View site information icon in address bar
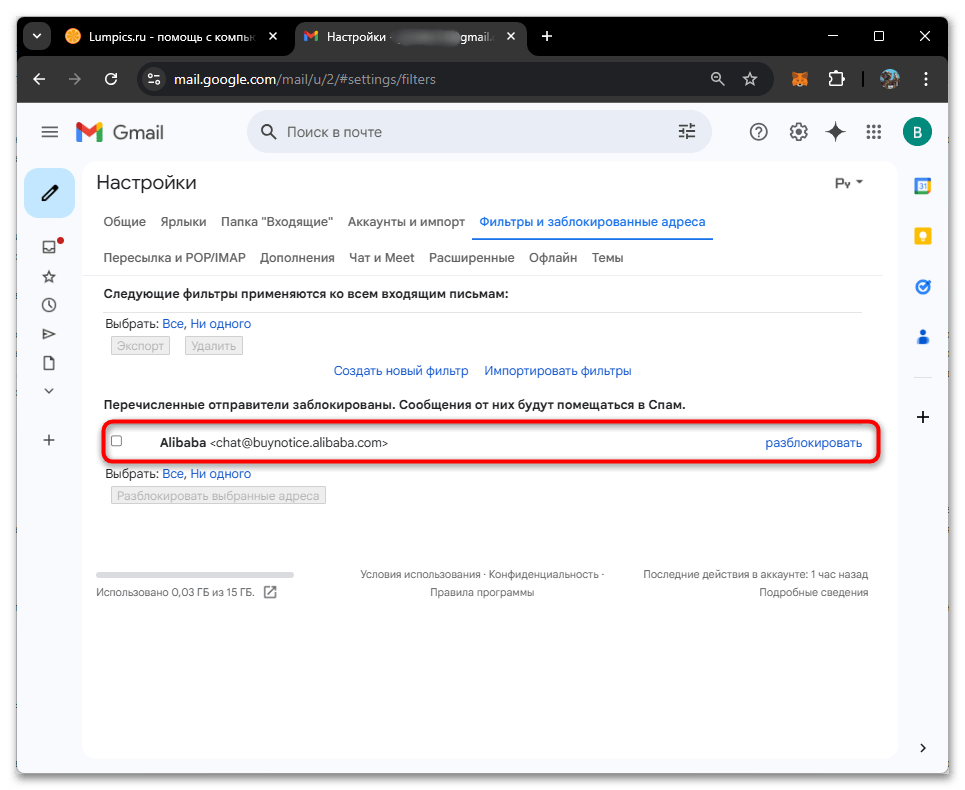This screenshot has width=965, height=790. click(154, 79)
